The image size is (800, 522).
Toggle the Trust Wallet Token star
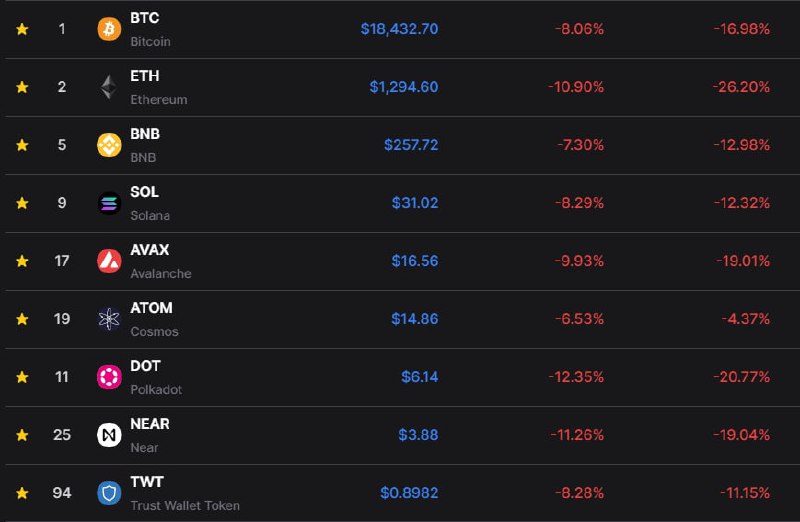pyautogui.click(x=22, y=493)
